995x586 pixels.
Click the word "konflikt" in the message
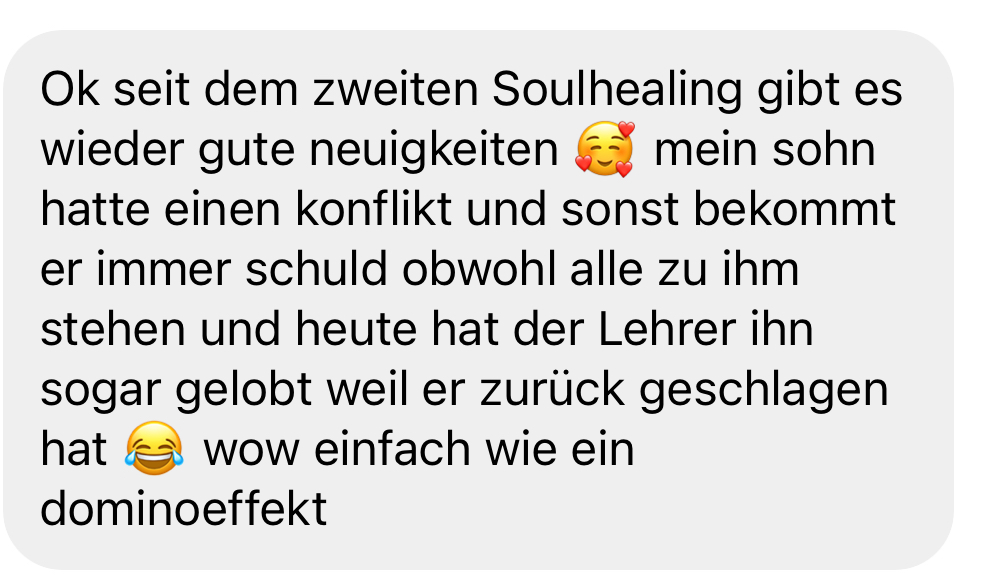[373, 210]
